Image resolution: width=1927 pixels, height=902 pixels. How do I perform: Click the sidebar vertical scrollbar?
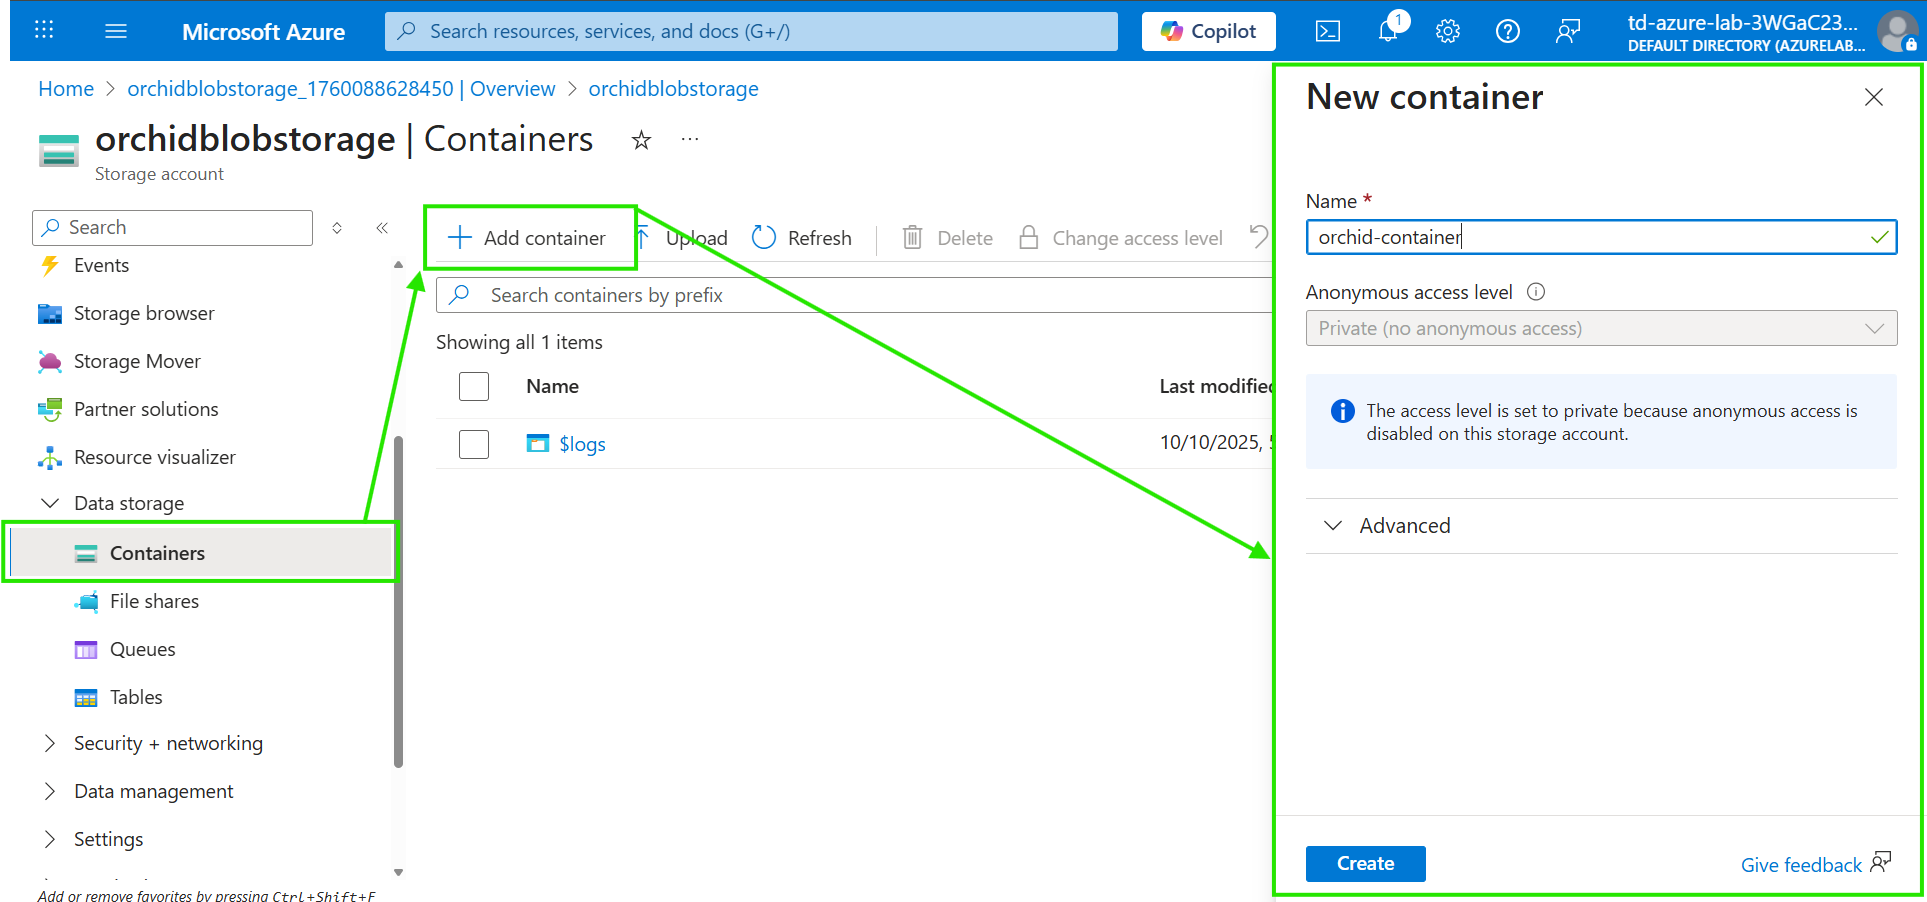(398, 600)
